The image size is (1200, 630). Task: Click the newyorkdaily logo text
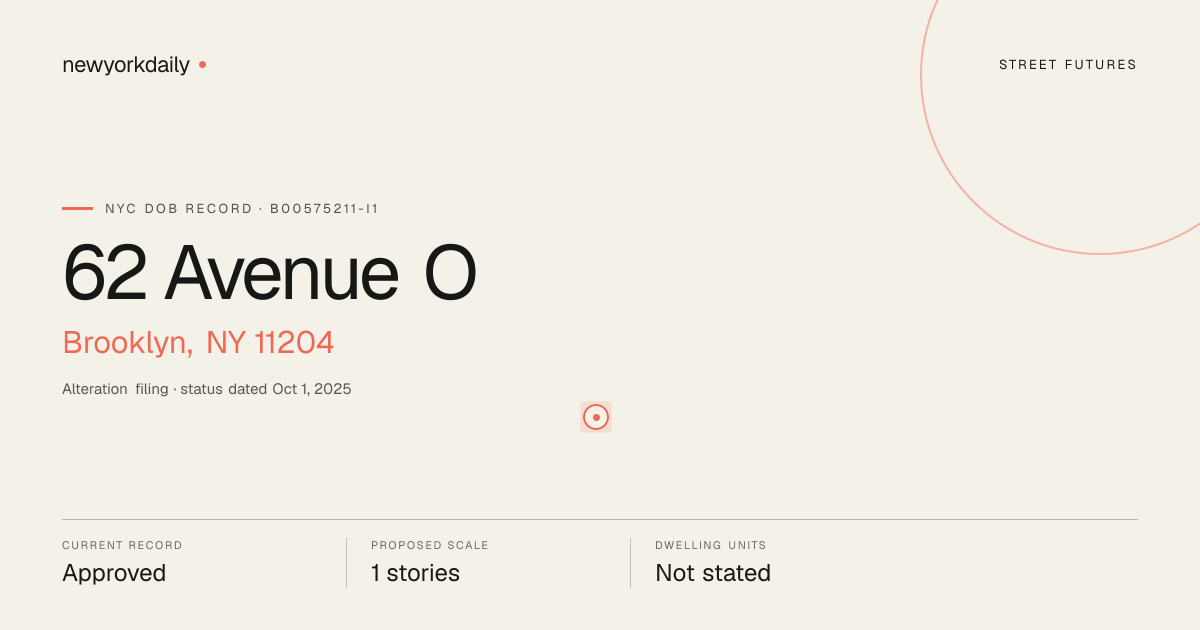[126, 65]
